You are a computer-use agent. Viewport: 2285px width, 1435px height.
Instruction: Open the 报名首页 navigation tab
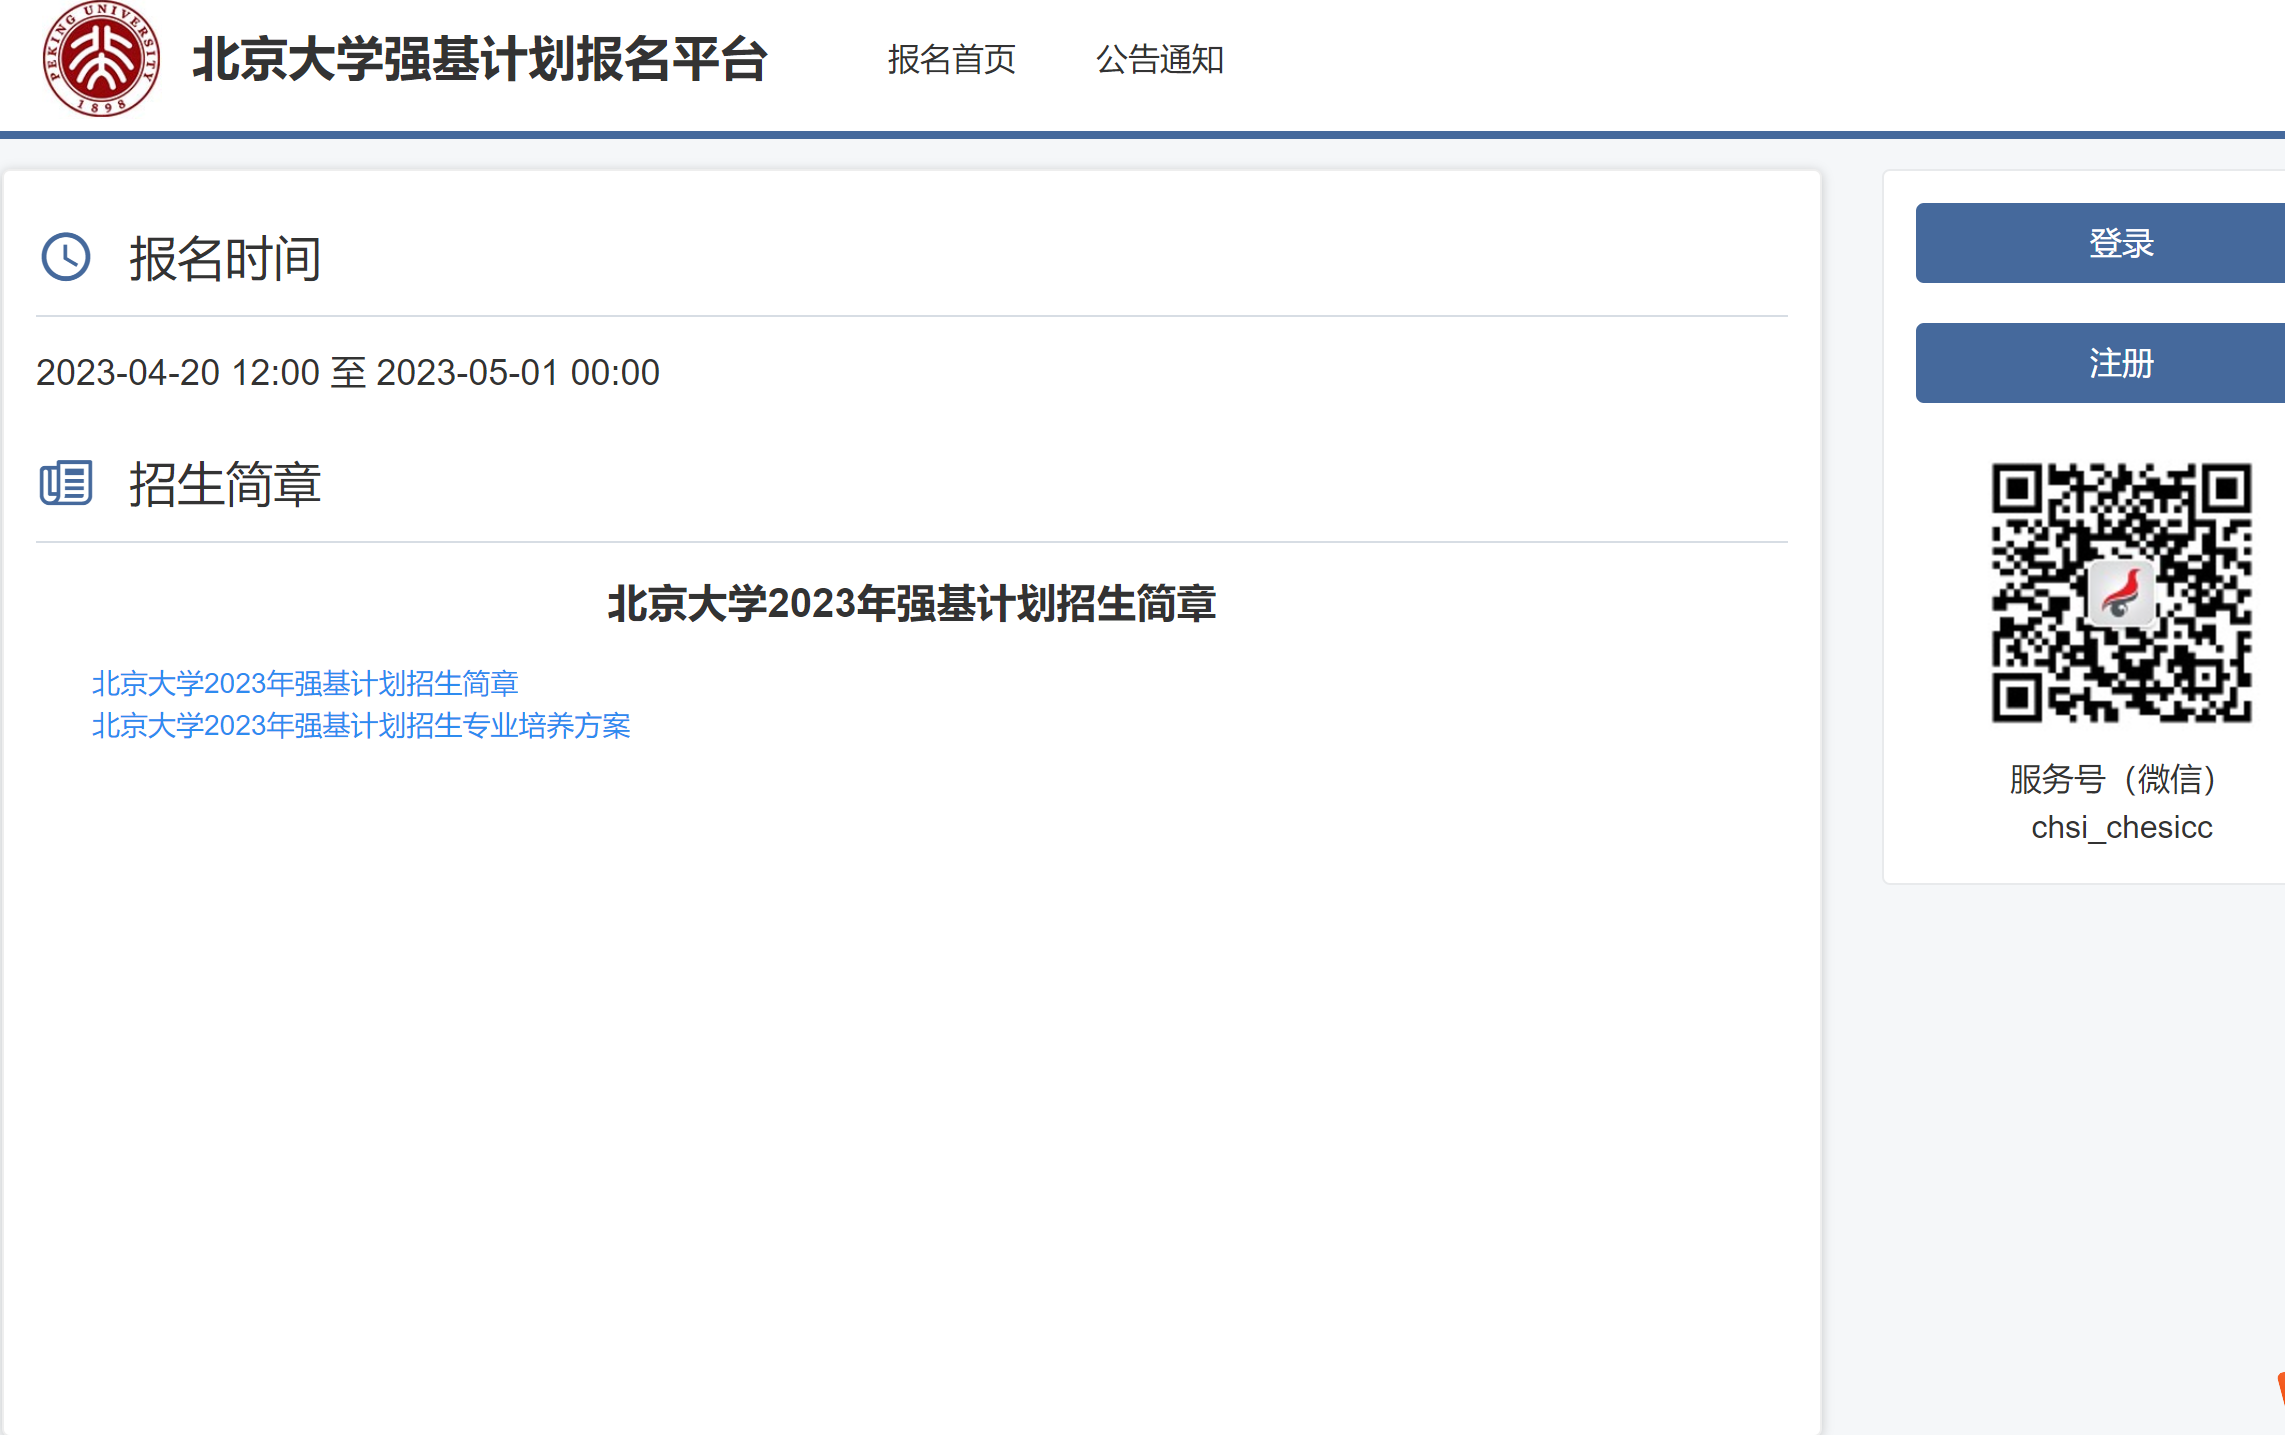pos(951,59)
